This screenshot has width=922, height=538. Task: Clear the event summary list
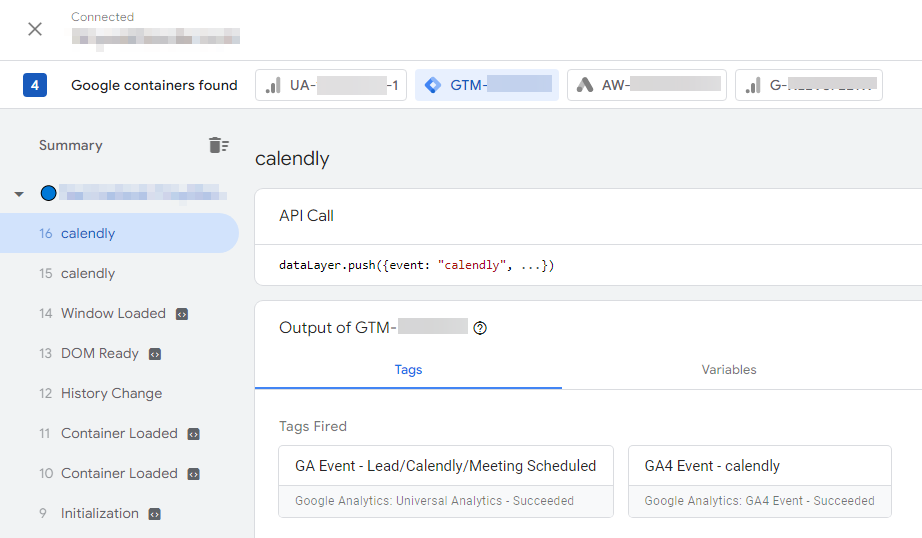pos(218,145)
